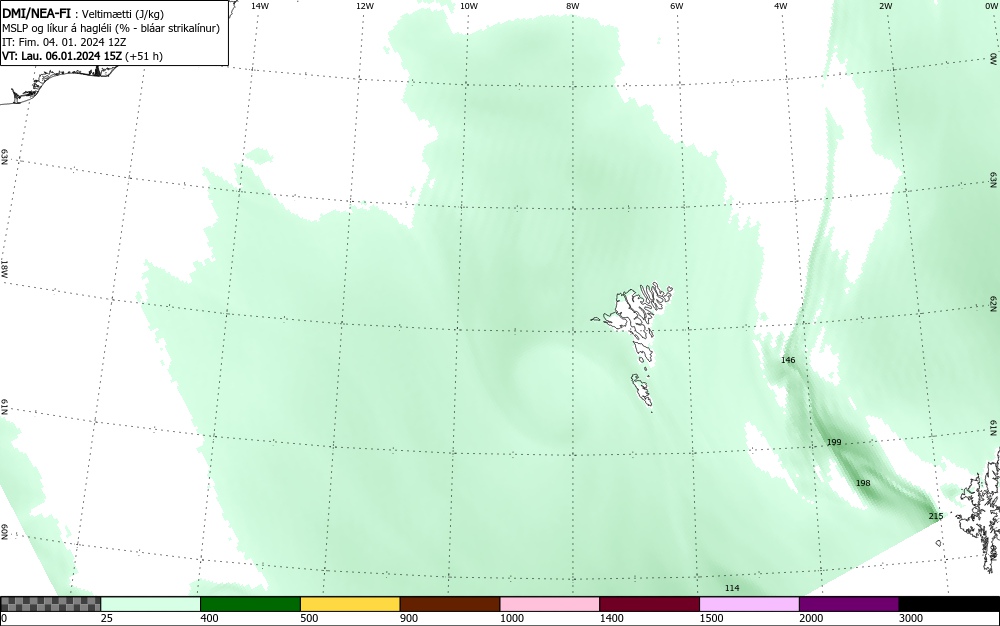Viewport: 1000px width, 626px height.
Task: Click the legend tick value 1400
Action: pyautogui.click(x=611, y=618)
